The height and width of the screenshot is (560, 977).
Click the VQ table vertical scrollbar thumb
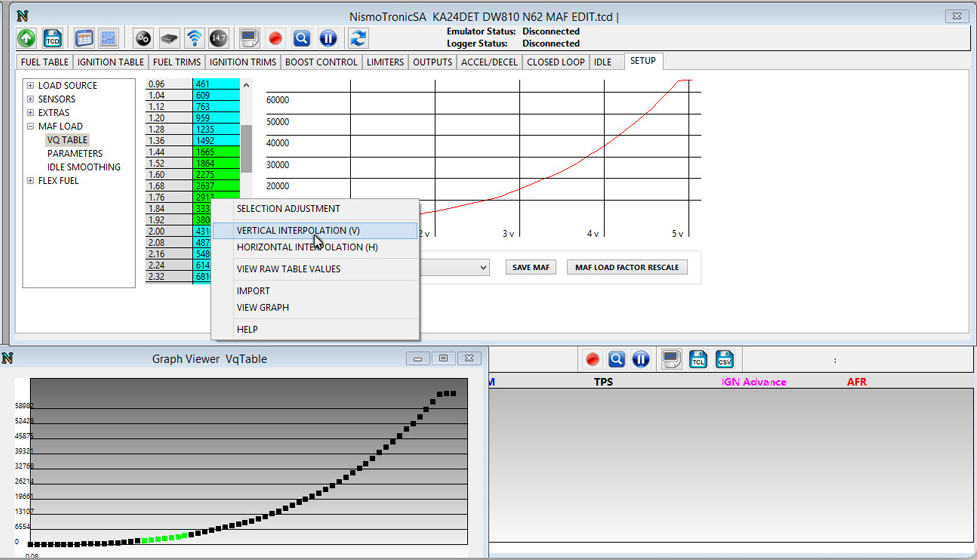tap(246, 148)
